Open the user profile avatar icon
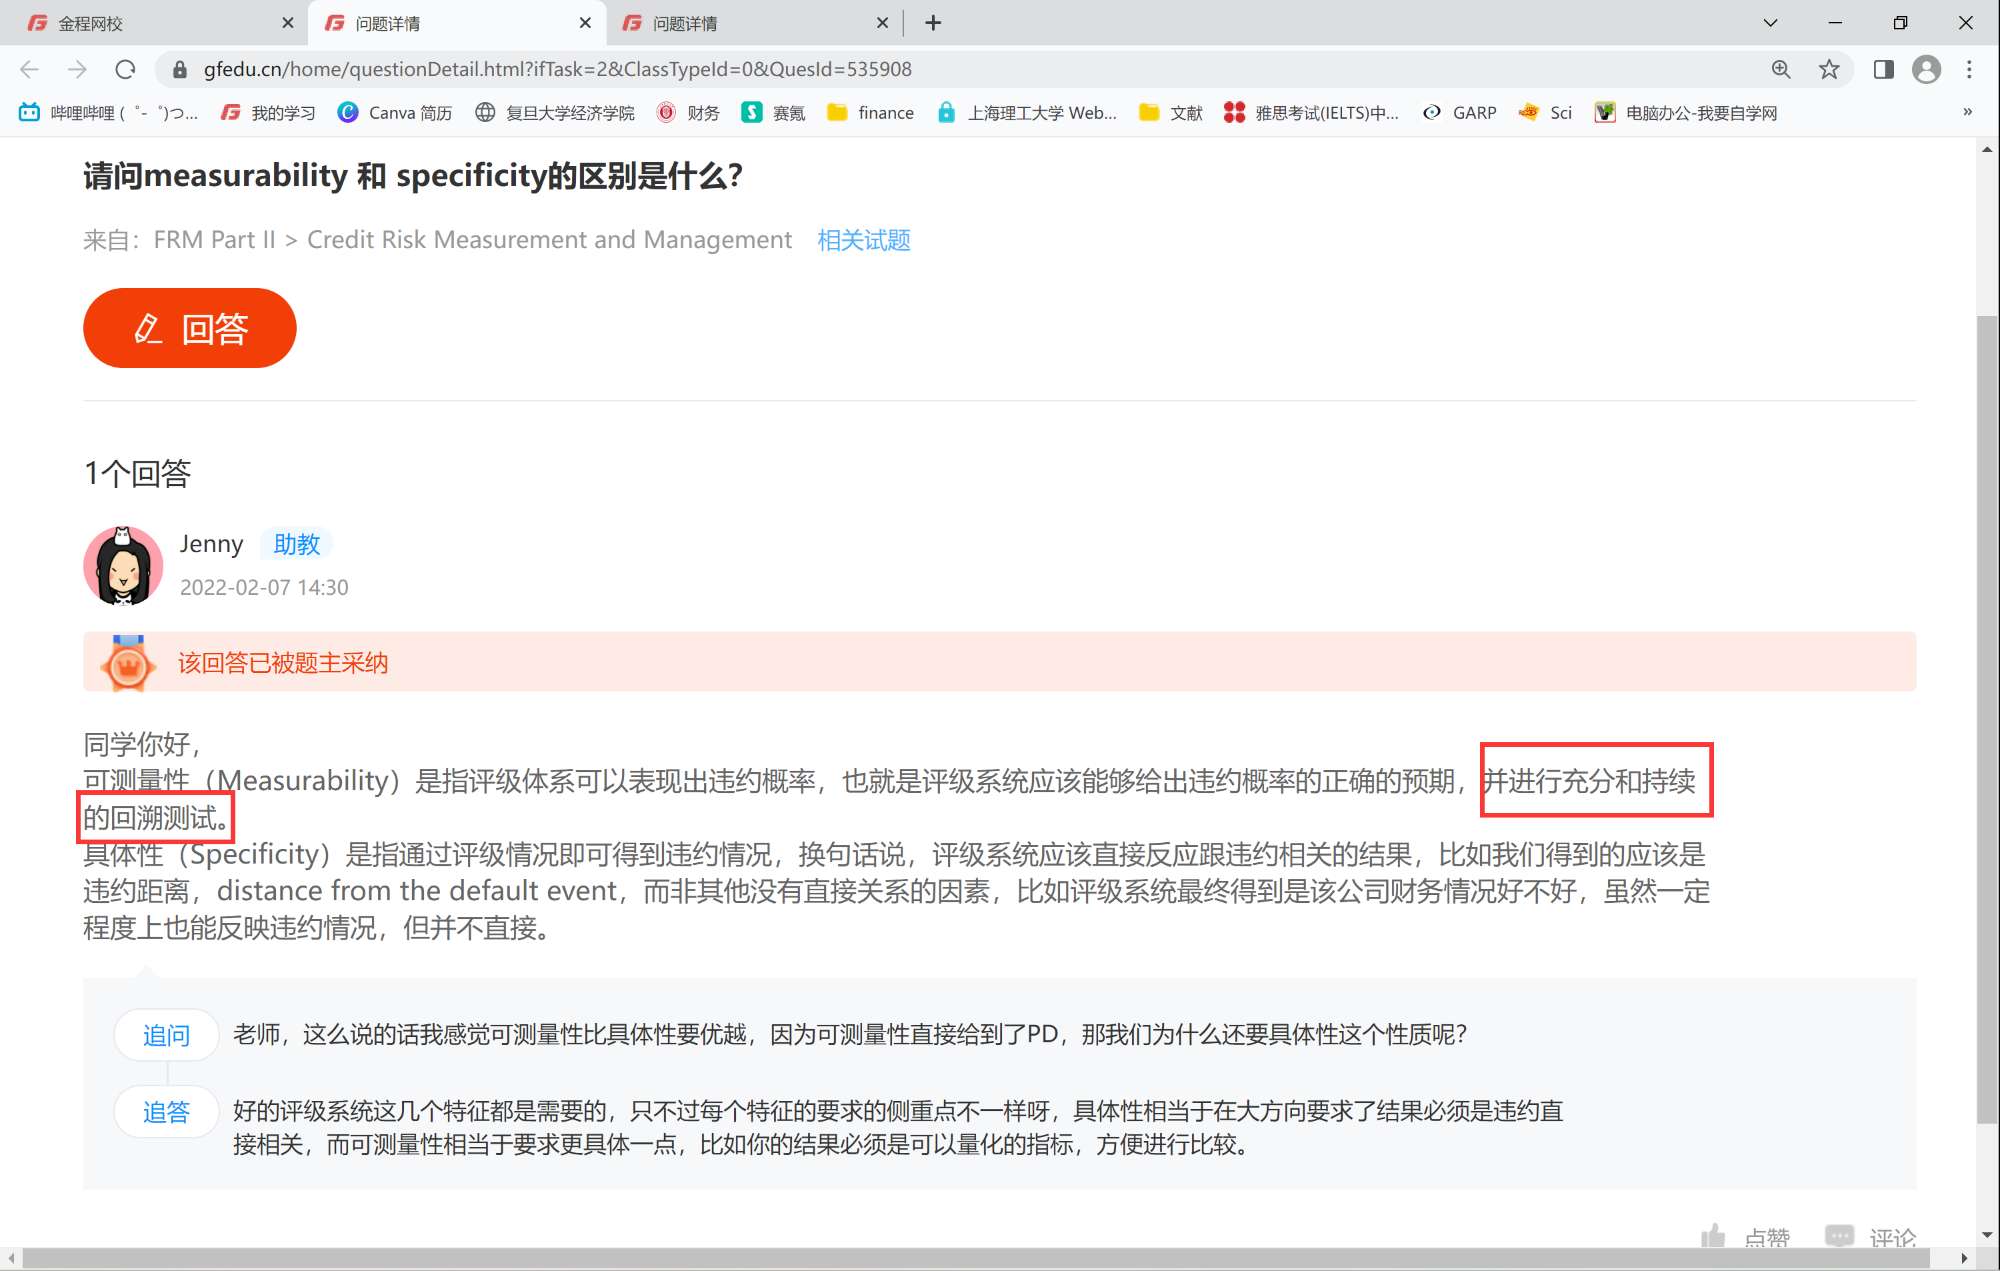This screenshot has width=2000, height=1271. click(1926, 69)
